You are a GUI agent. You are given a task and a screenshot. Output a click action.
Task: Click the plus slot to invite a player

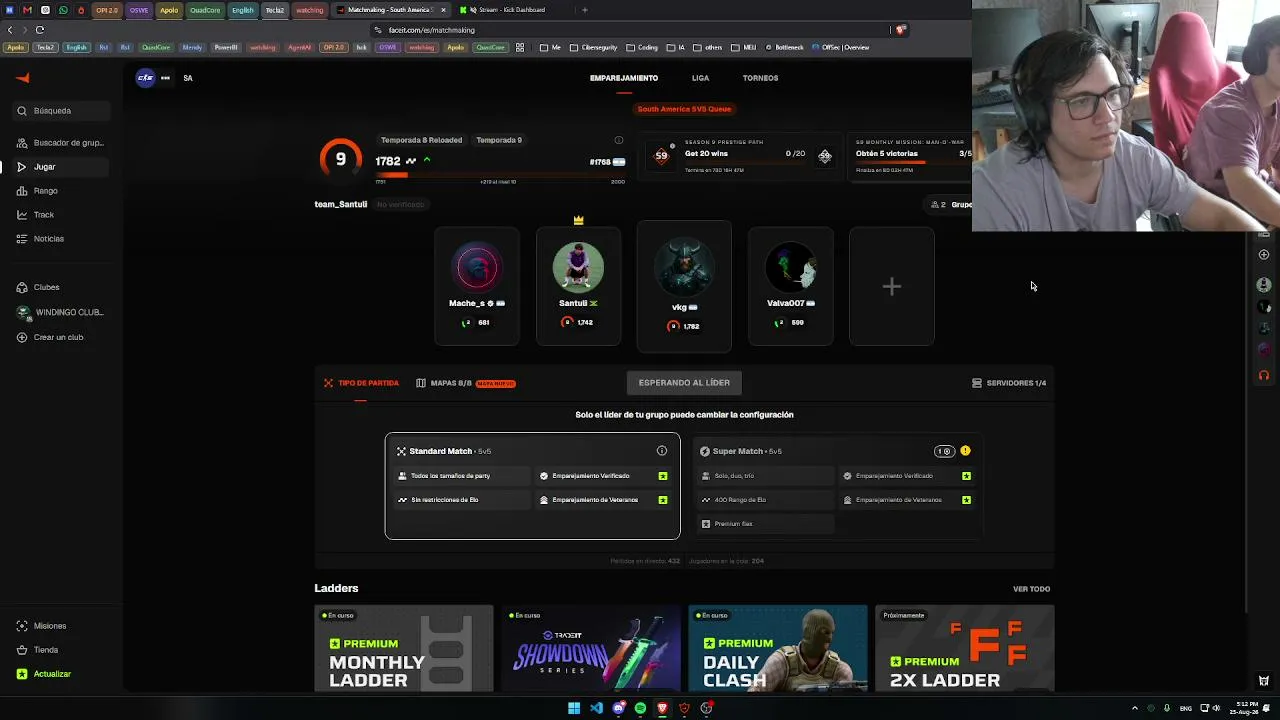click(892, 287)
